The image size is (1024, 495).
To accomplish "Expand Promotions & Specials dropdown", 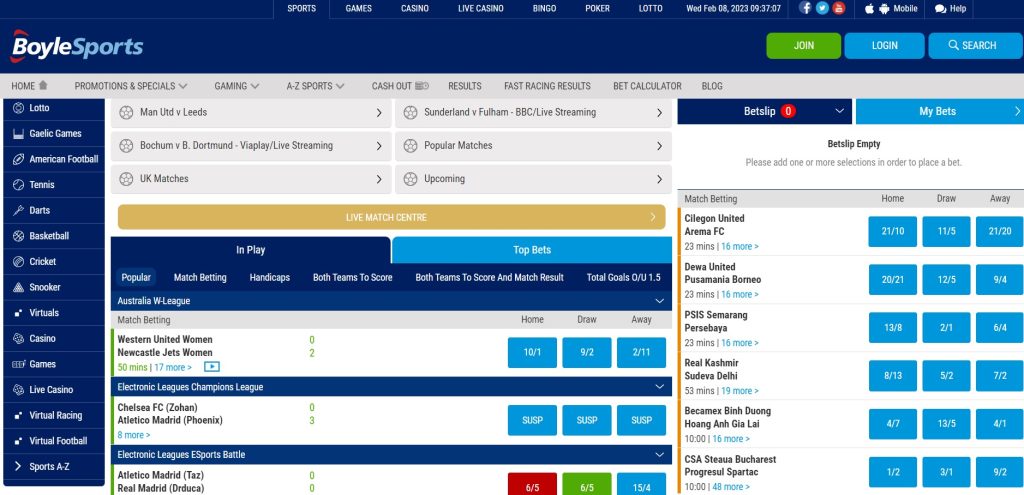I will pyautogui.click(x=183, y=86).
